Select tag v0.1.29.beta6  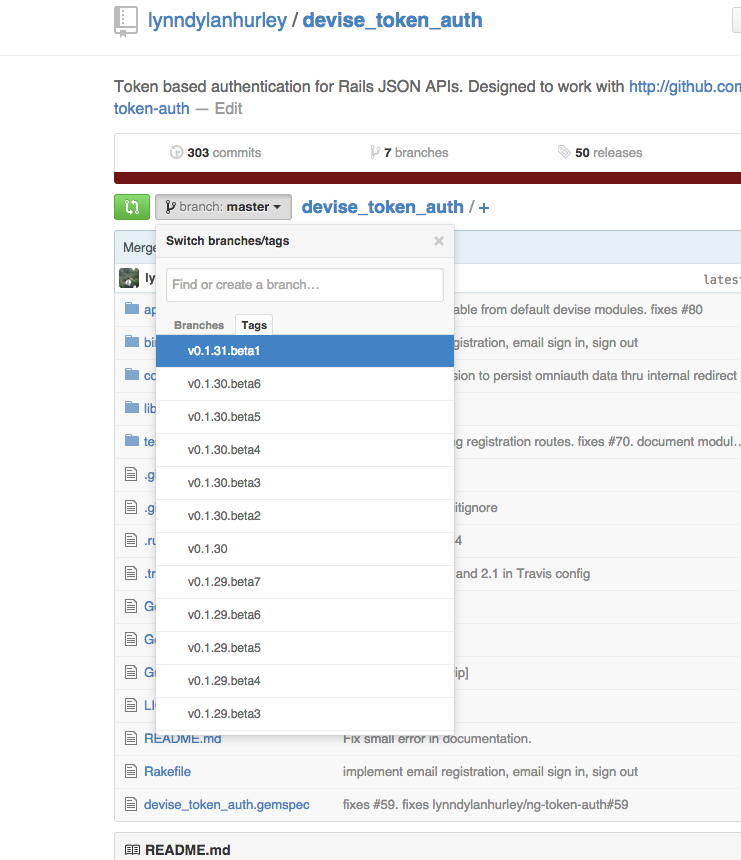click(x=305, y=615)
